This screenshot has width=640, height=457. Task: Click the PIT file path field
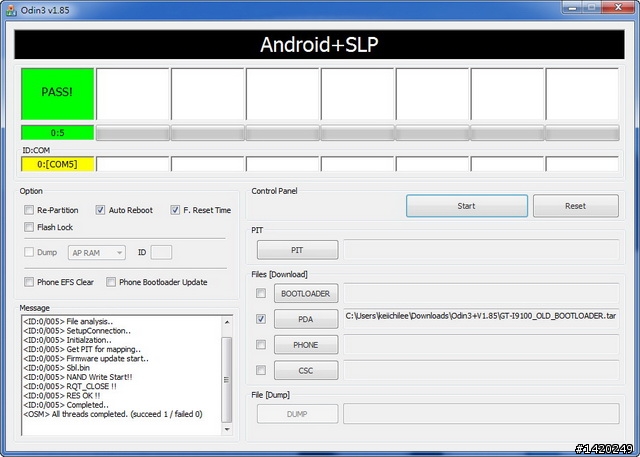(482, 249)
